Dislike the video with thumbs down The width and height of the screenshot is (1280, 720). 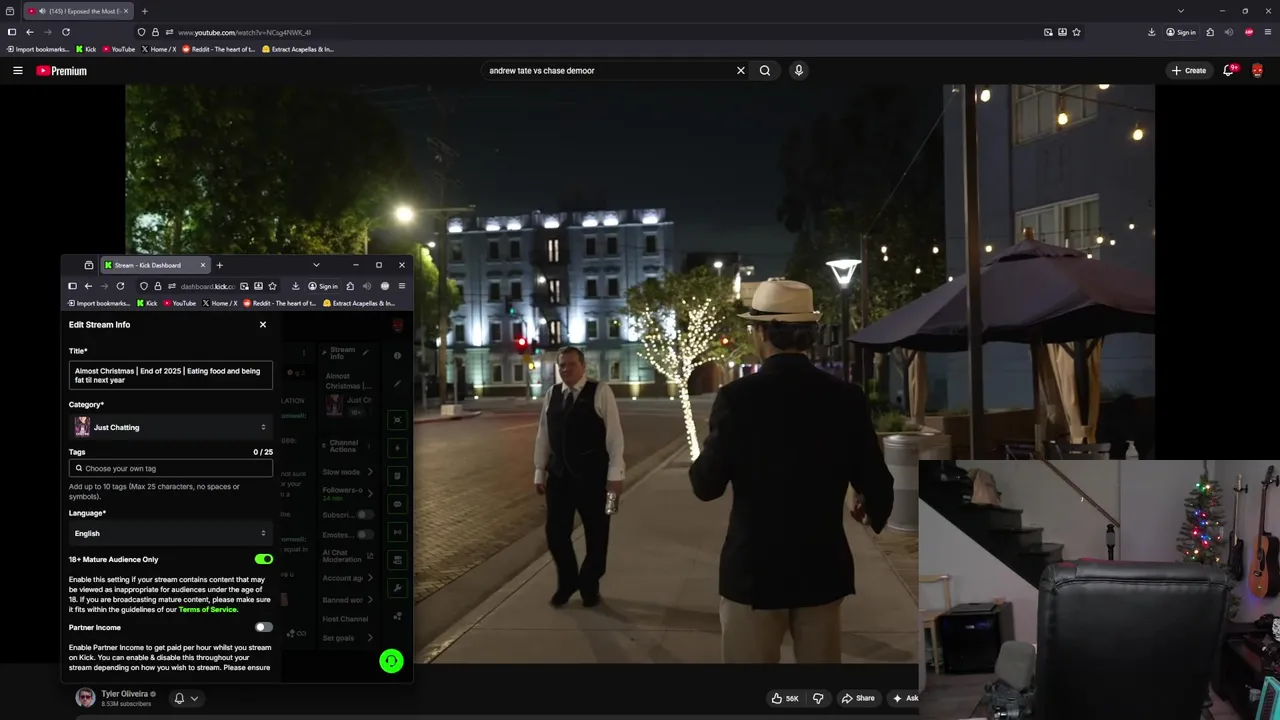click(x=818, y=698)
